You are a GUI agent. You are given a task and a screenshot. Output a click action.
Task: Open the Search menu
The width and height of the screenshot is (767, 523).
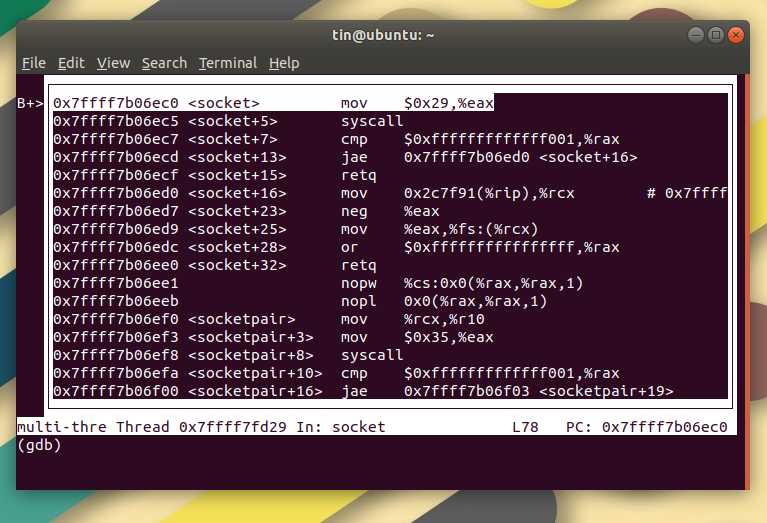point(164,63)
